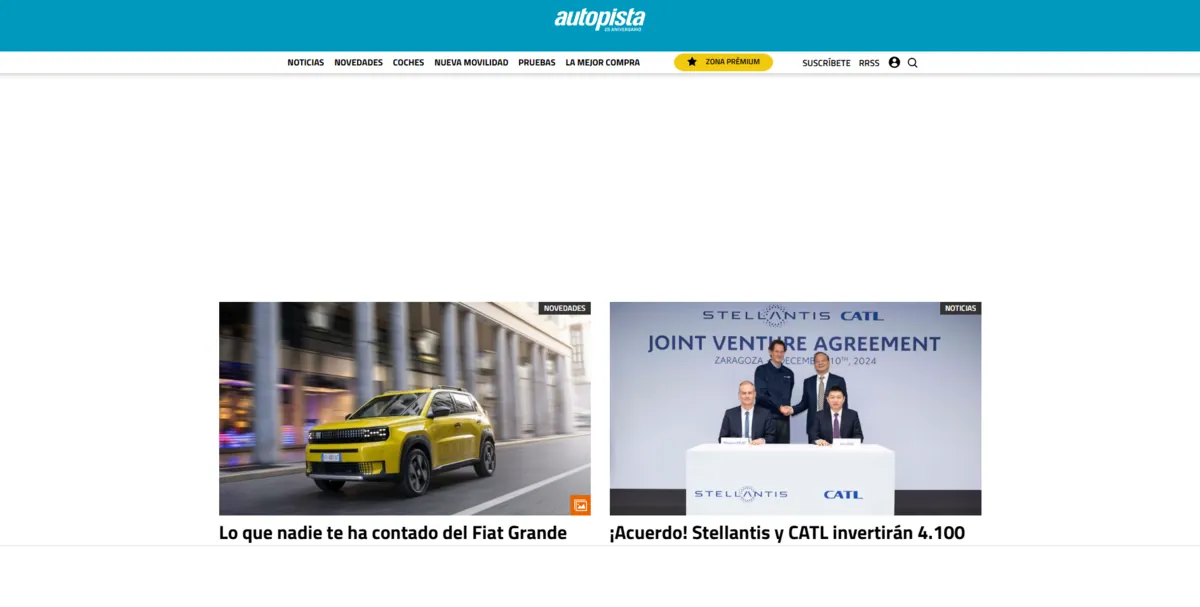Image resolution: width=1200 pixels, height=607 pixels.
Task: Open the Fiat Grande article headline
Action: click(393, 533)
